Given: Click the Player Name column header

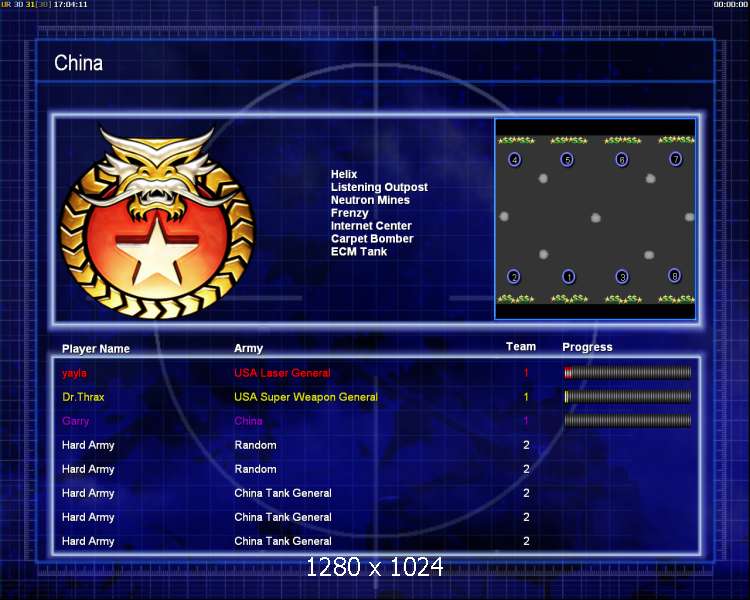Looking at the screenshot, I should click(96, 349).
